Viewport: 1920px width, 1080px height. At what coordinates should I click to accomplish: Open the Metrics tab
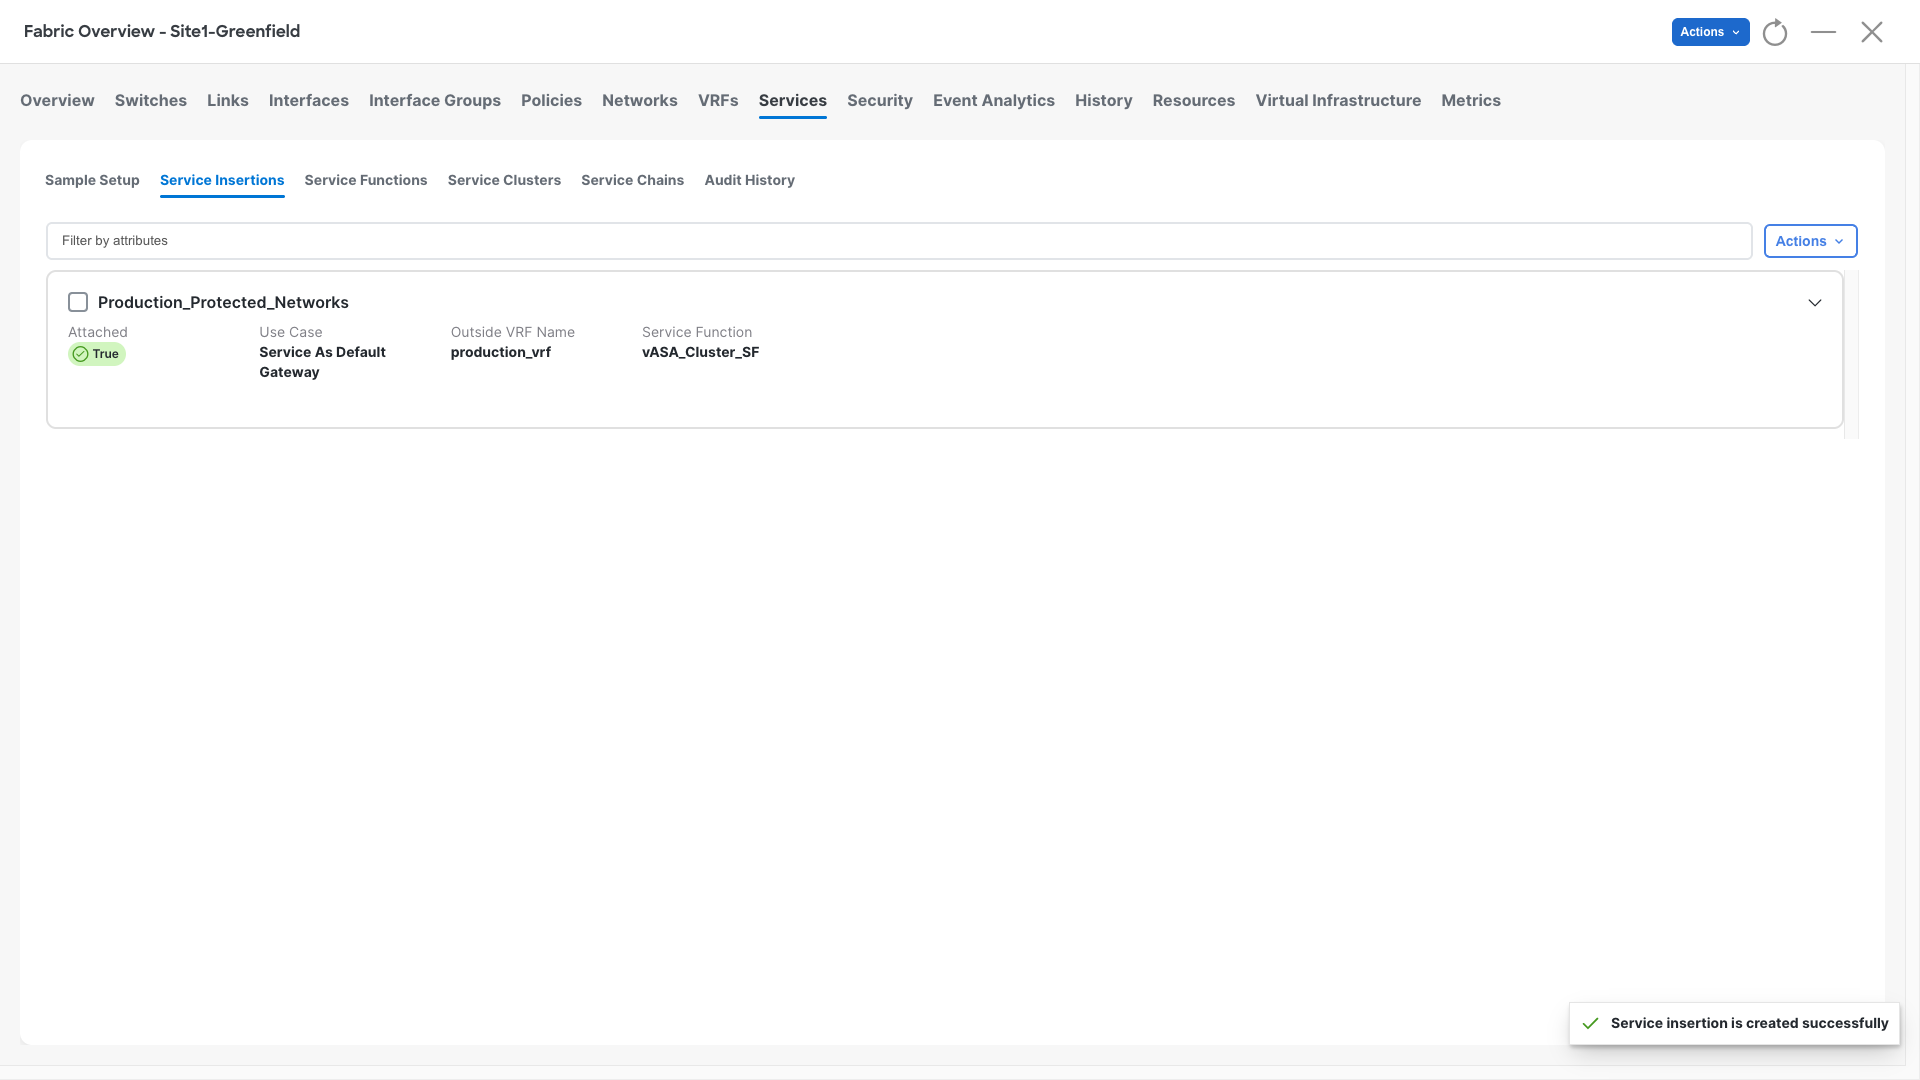click(1471, 100)
